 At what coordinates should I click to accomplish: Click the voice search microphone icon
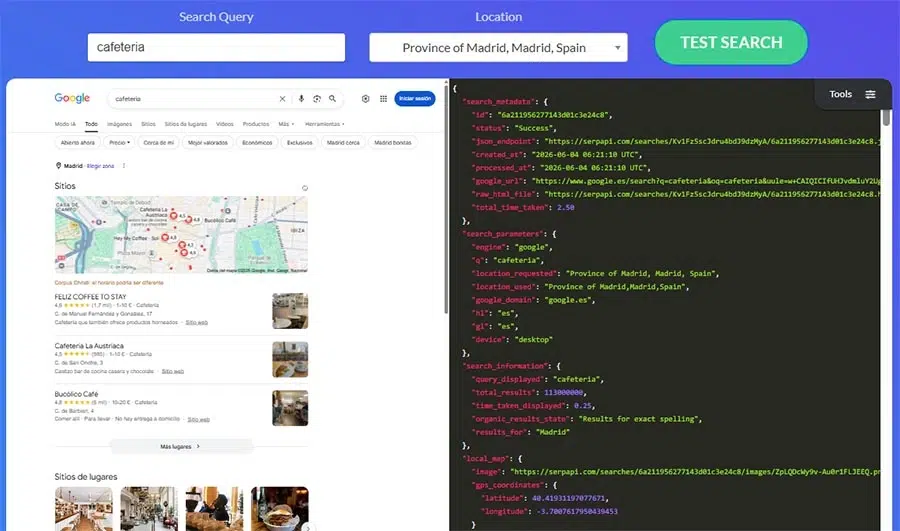click(301, 99)
